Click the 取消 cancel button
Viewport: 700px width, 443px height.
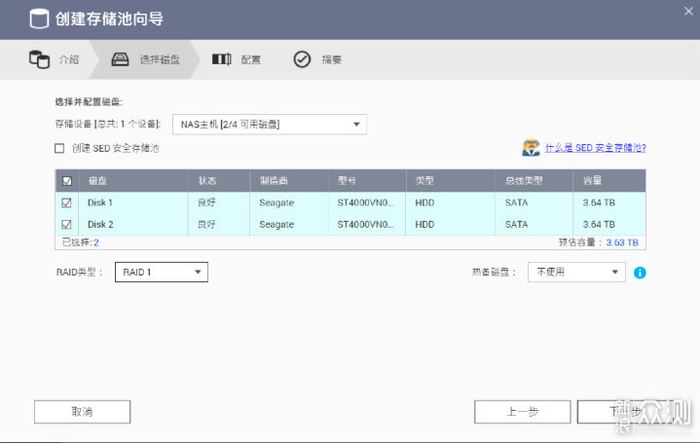point(82,412)
